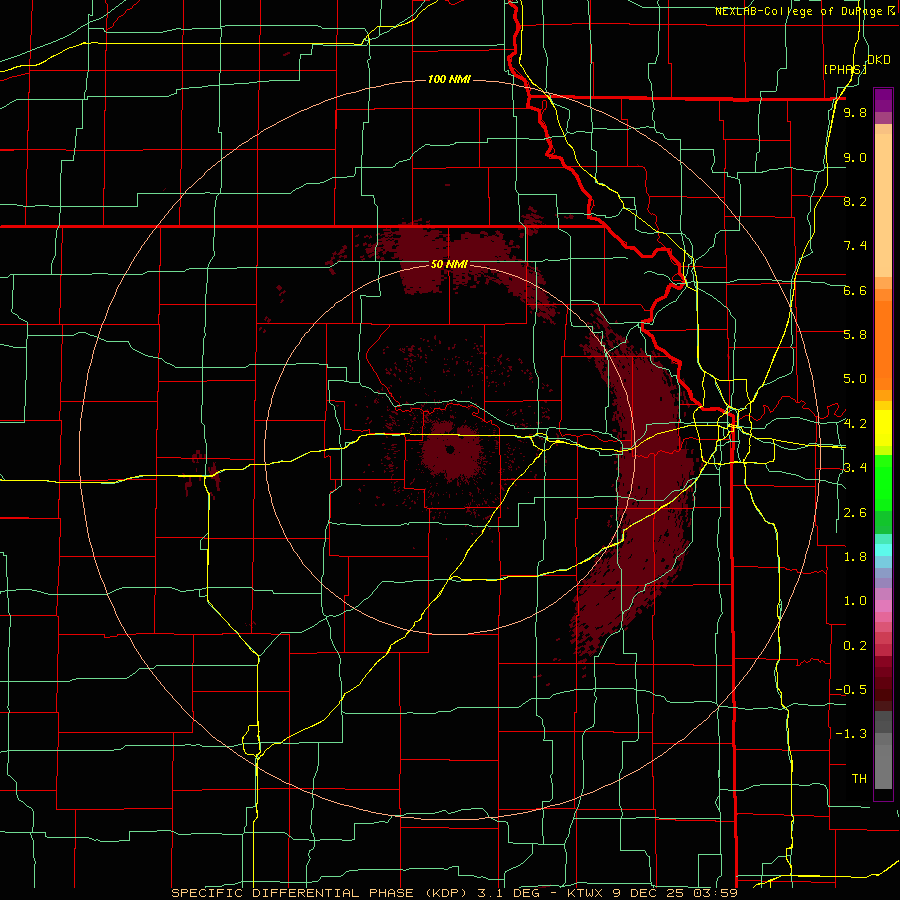The image size is (900, 900).
Task: Select the 3.4 scale value
Action: pos(855,468)
